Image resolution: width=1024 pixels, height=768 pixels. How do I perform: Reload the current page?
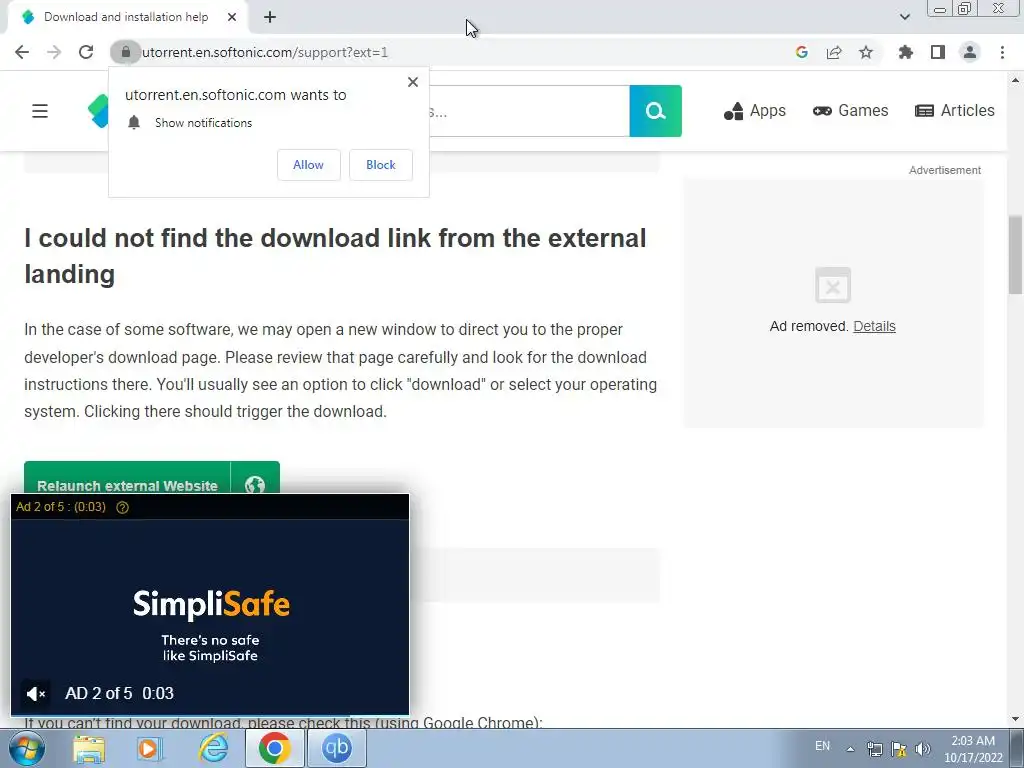coord(86,52)
